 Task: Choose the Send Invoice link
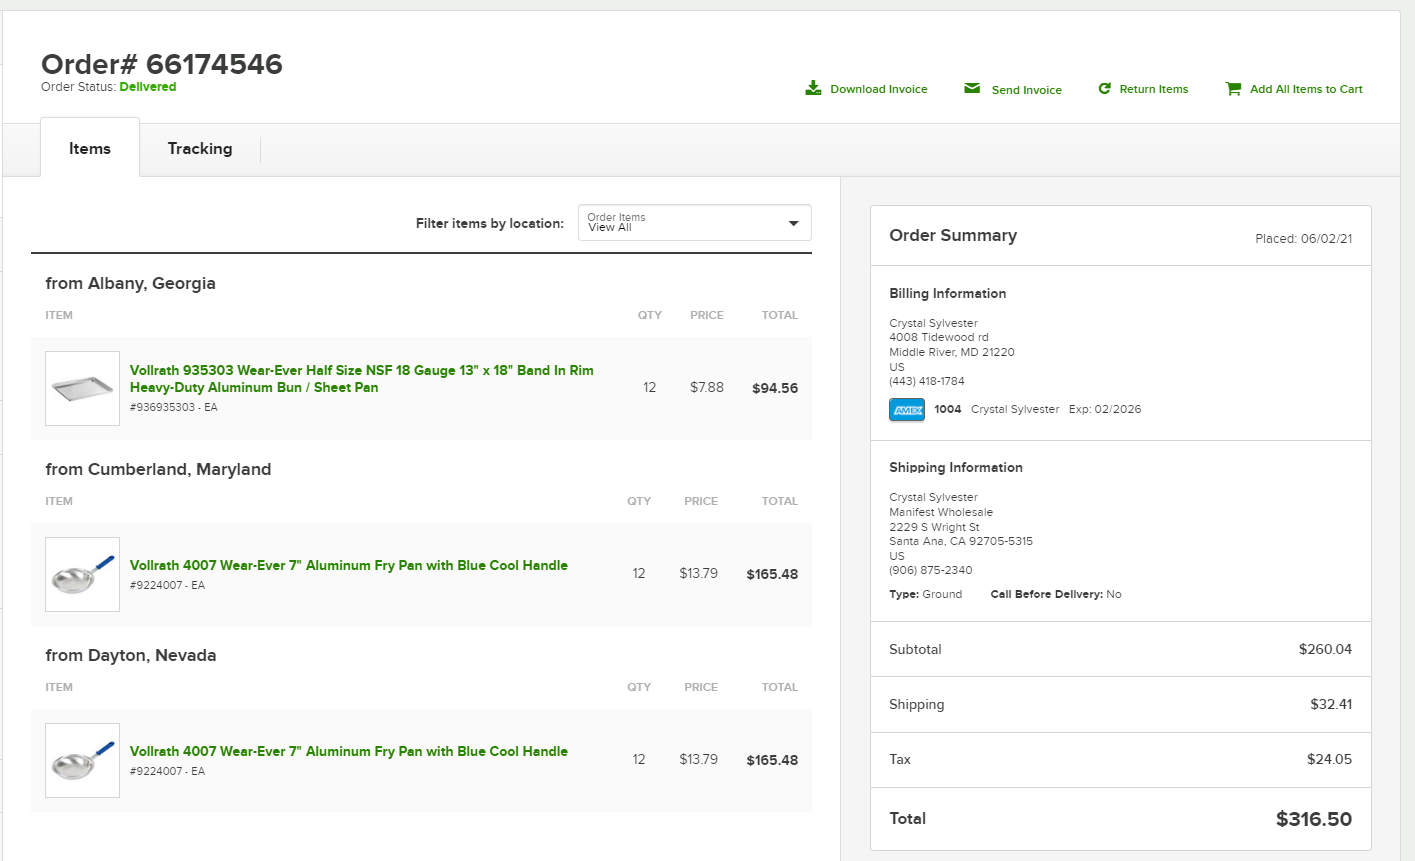pos(1027,90)
